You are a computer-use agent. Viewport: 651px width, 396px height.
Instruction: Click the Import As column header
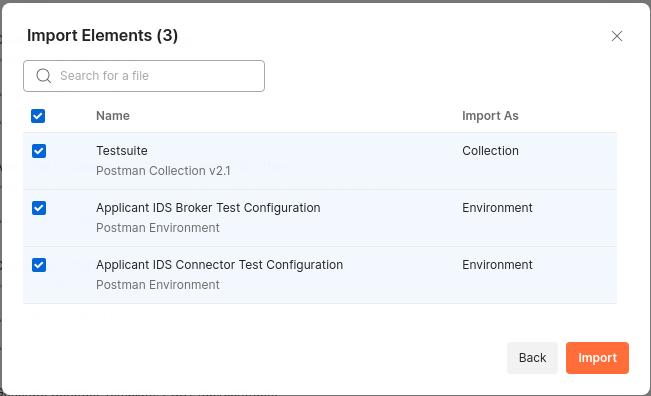490,116
